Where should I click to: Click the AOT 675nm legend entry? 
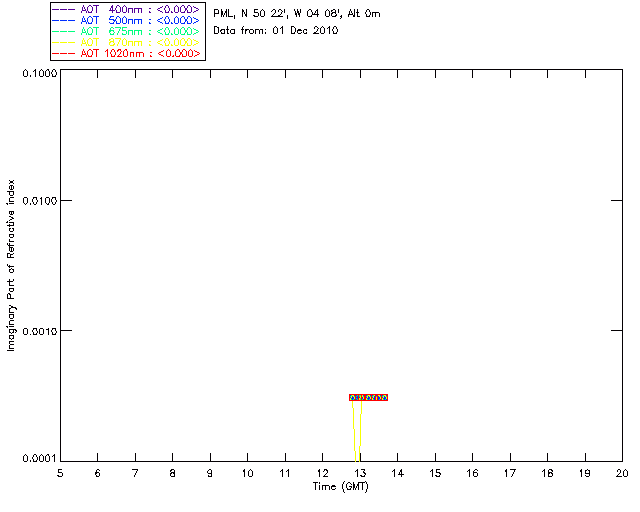pos(126,31)
